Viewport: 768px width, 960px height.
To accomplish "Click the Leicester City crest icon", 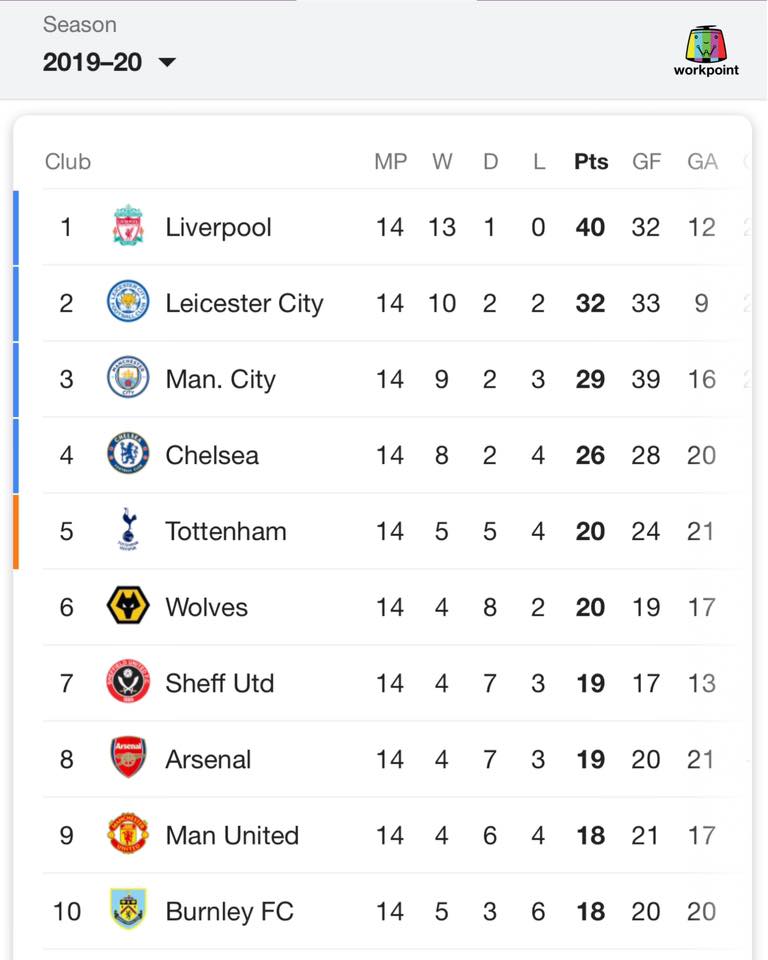I will pos(128,301).
